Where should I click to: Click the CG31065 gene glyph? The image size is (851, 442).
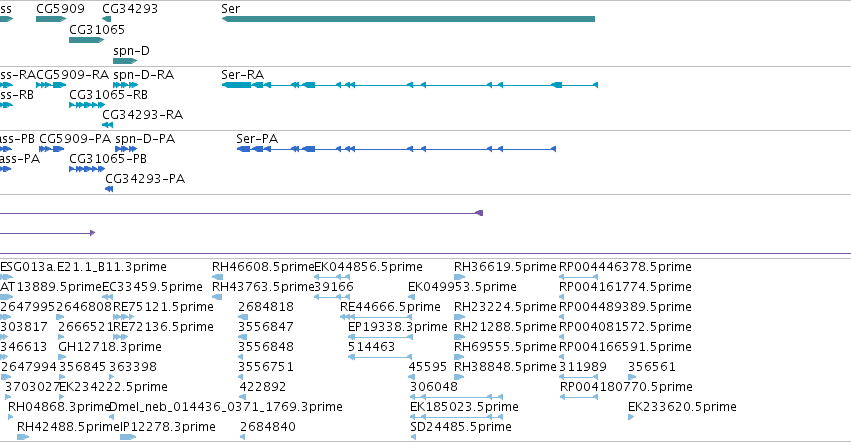point(86,40)
